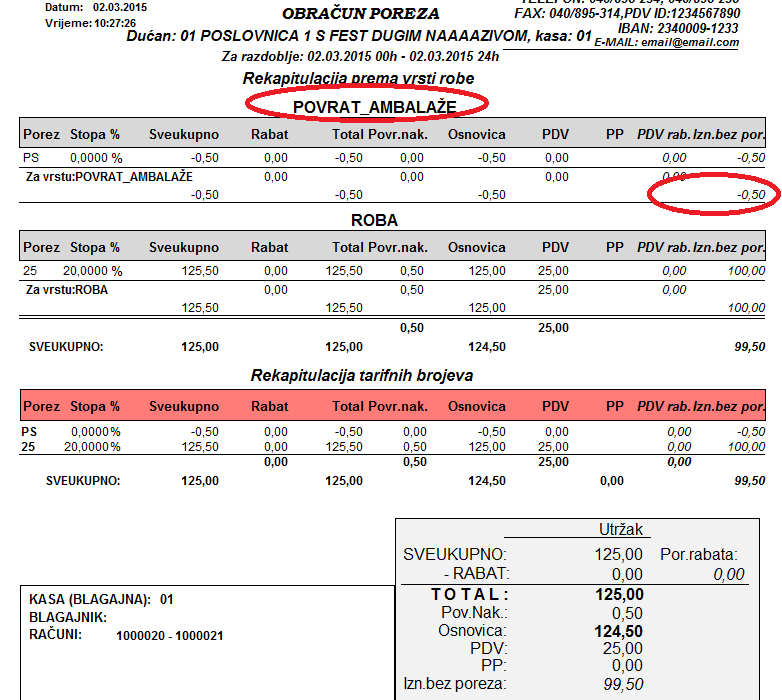Click the circled -0,50 subtotal value
Image resolution: width=782 pixels, height=700 pixels.
point(751,195)
